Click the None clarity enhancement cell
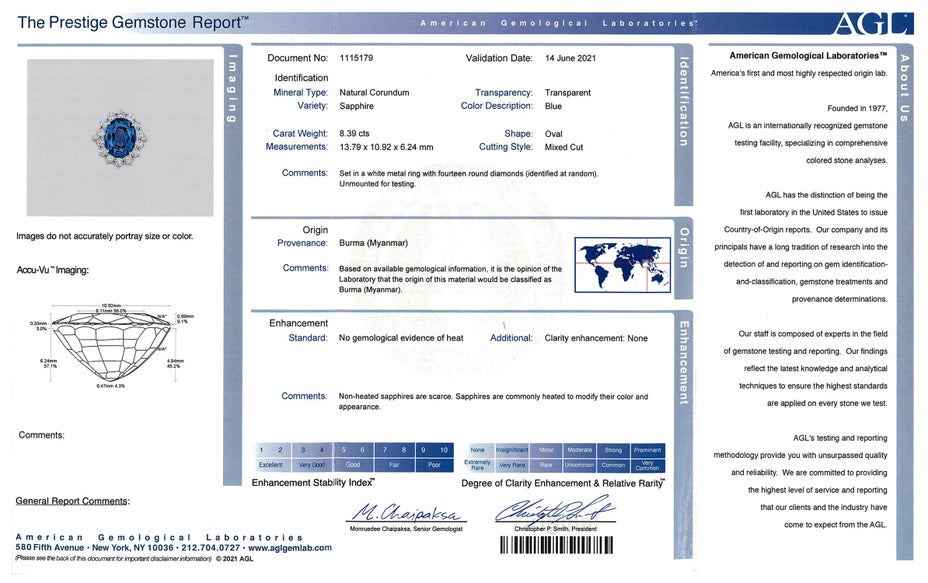928x583 pixels. [x=478, y=450]
